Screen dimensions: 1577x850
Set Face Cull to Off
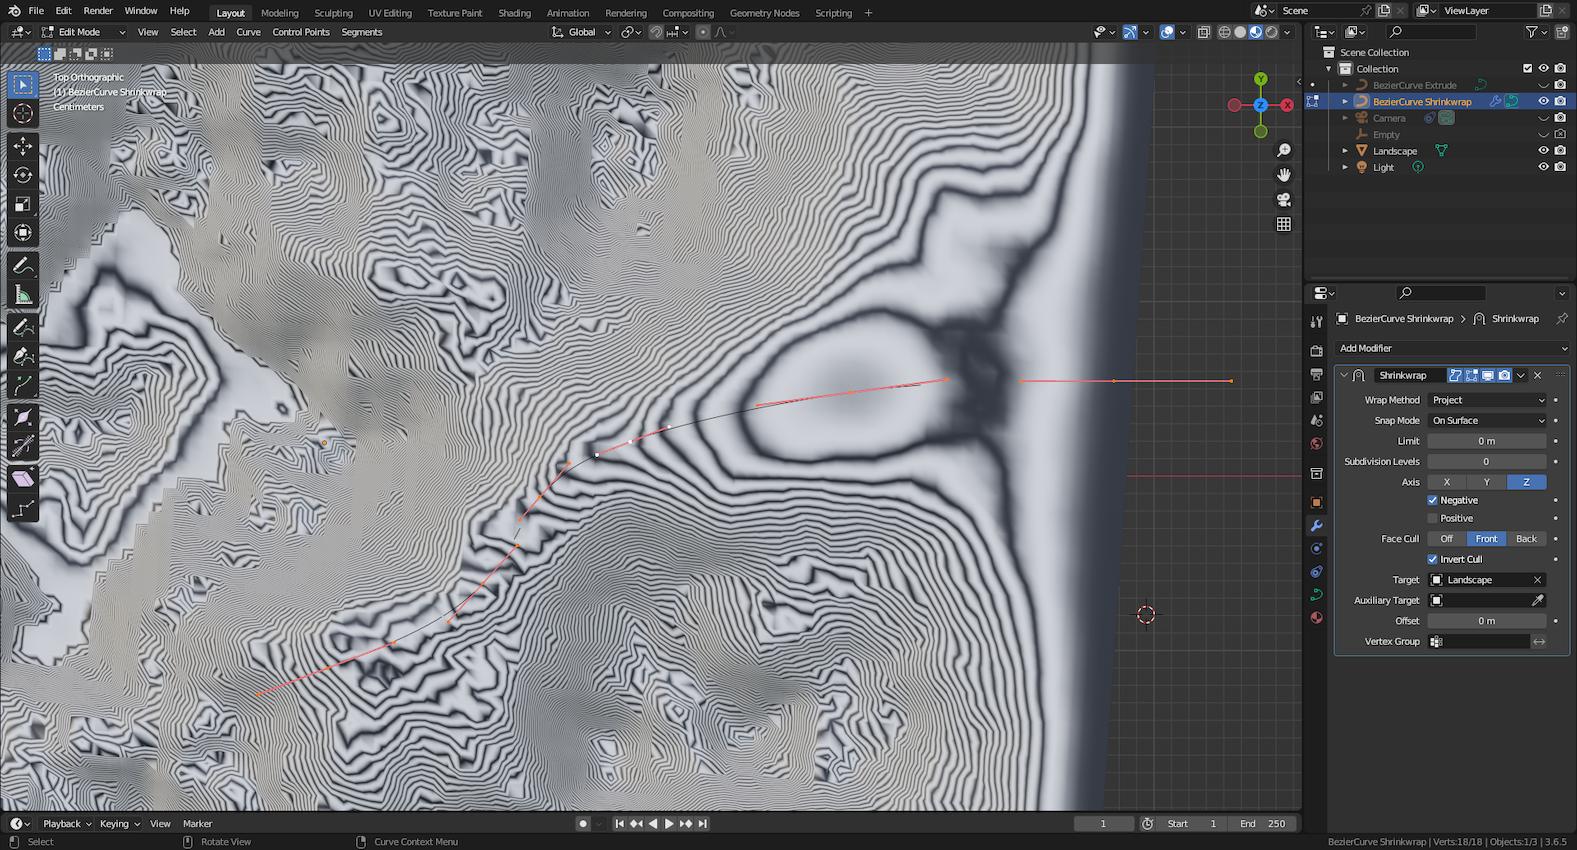[1446, 539]
